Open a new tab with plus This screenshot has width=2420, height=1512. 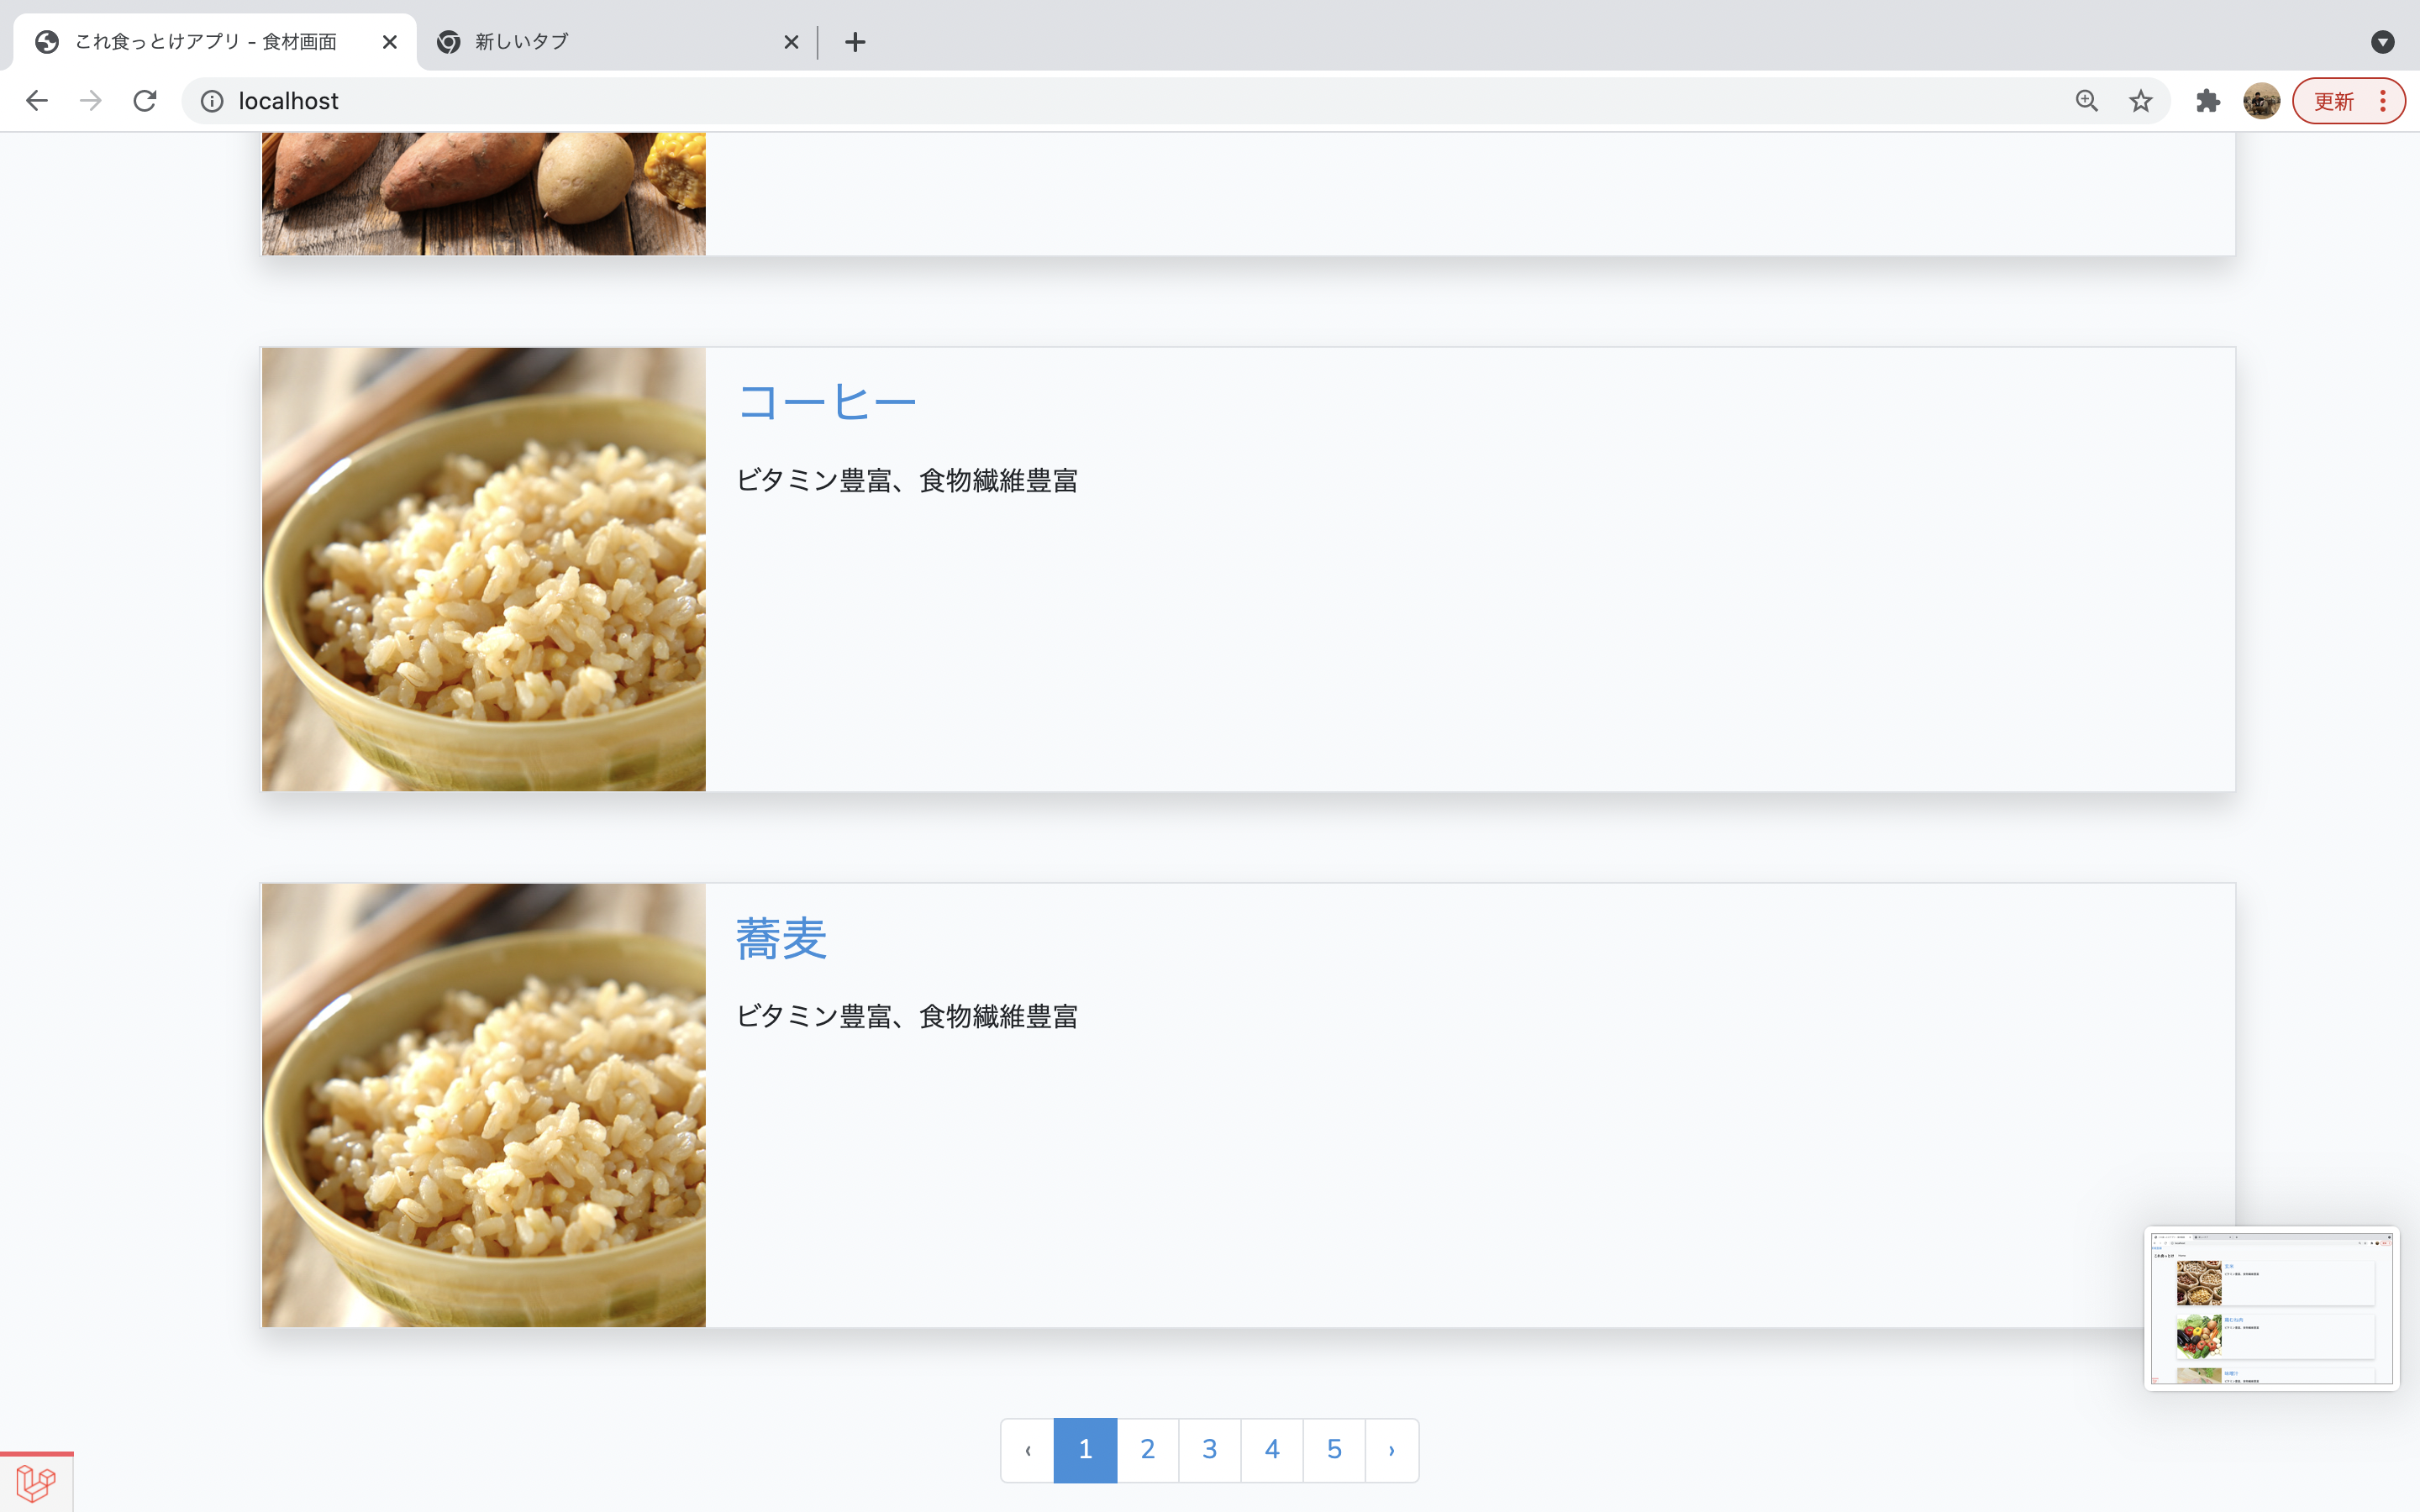(855, 42)
